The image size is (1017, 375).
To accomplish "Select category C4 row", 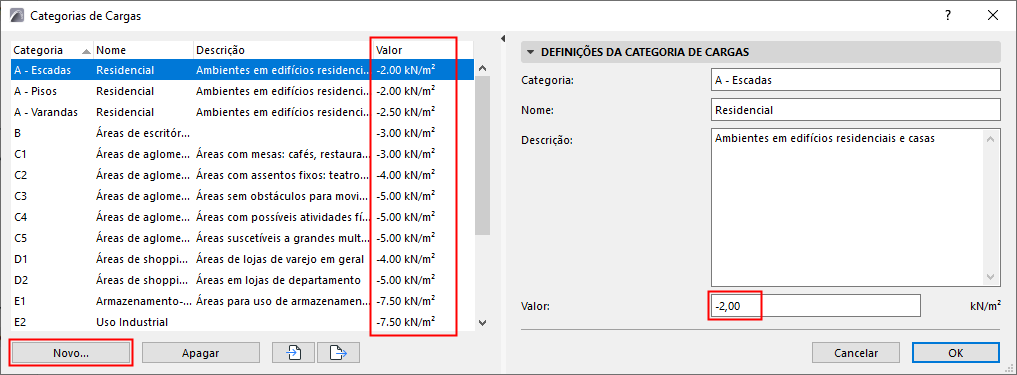I will (243, 217).
